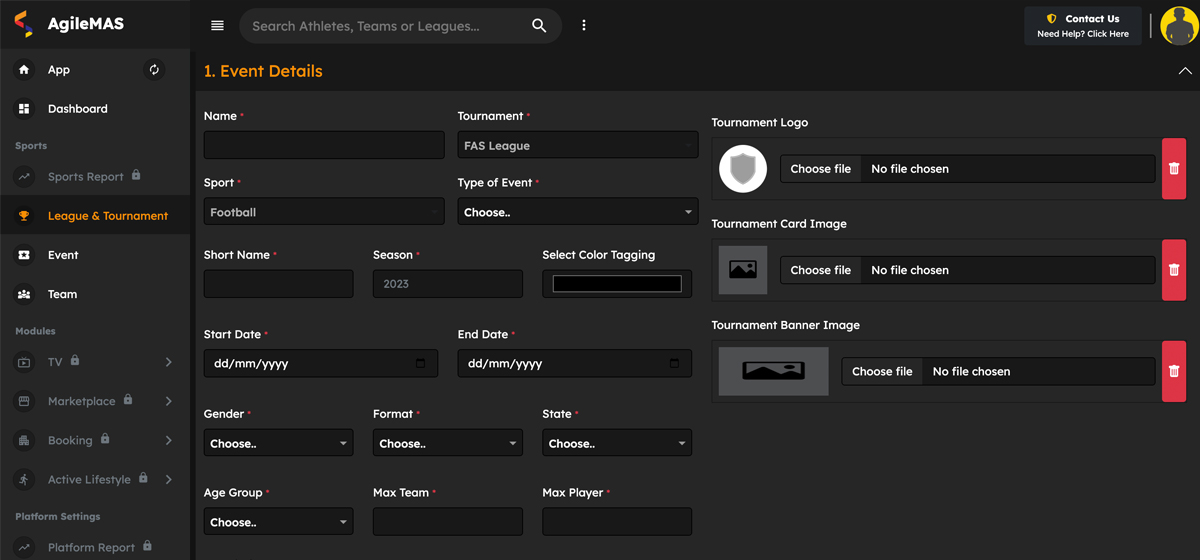
Task: Click Contact Us help button
Action: coord(1082,26)
